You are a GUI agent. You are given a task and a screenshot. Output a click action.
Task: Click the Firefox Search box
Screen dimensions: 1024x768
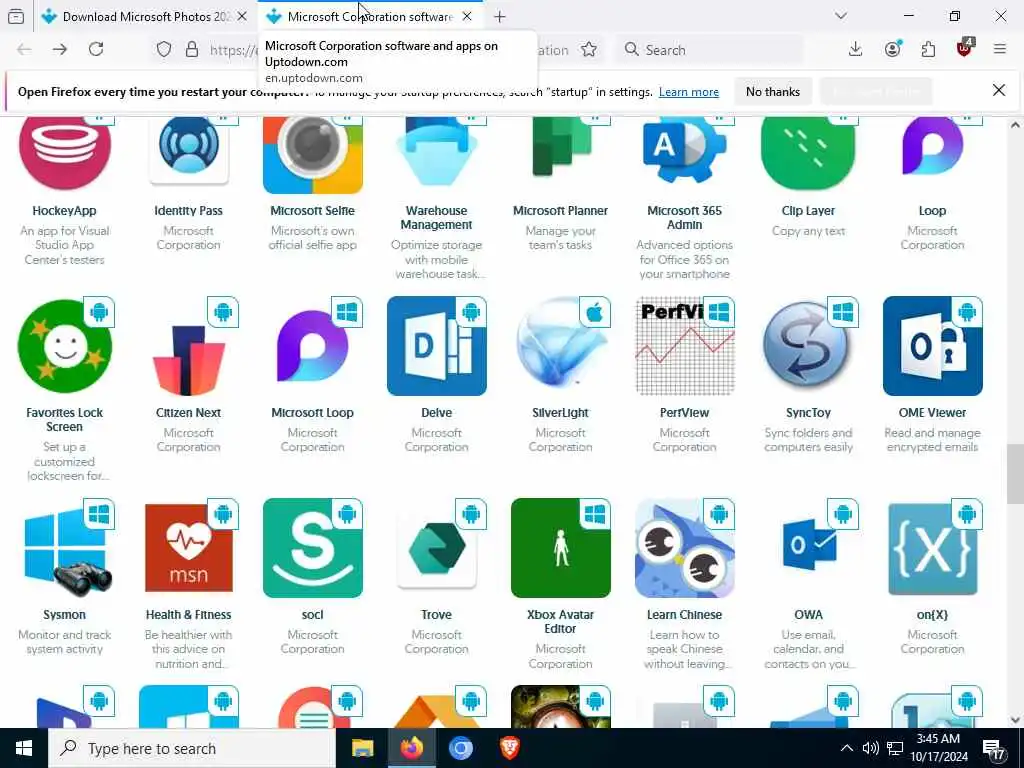click(709, 50)
